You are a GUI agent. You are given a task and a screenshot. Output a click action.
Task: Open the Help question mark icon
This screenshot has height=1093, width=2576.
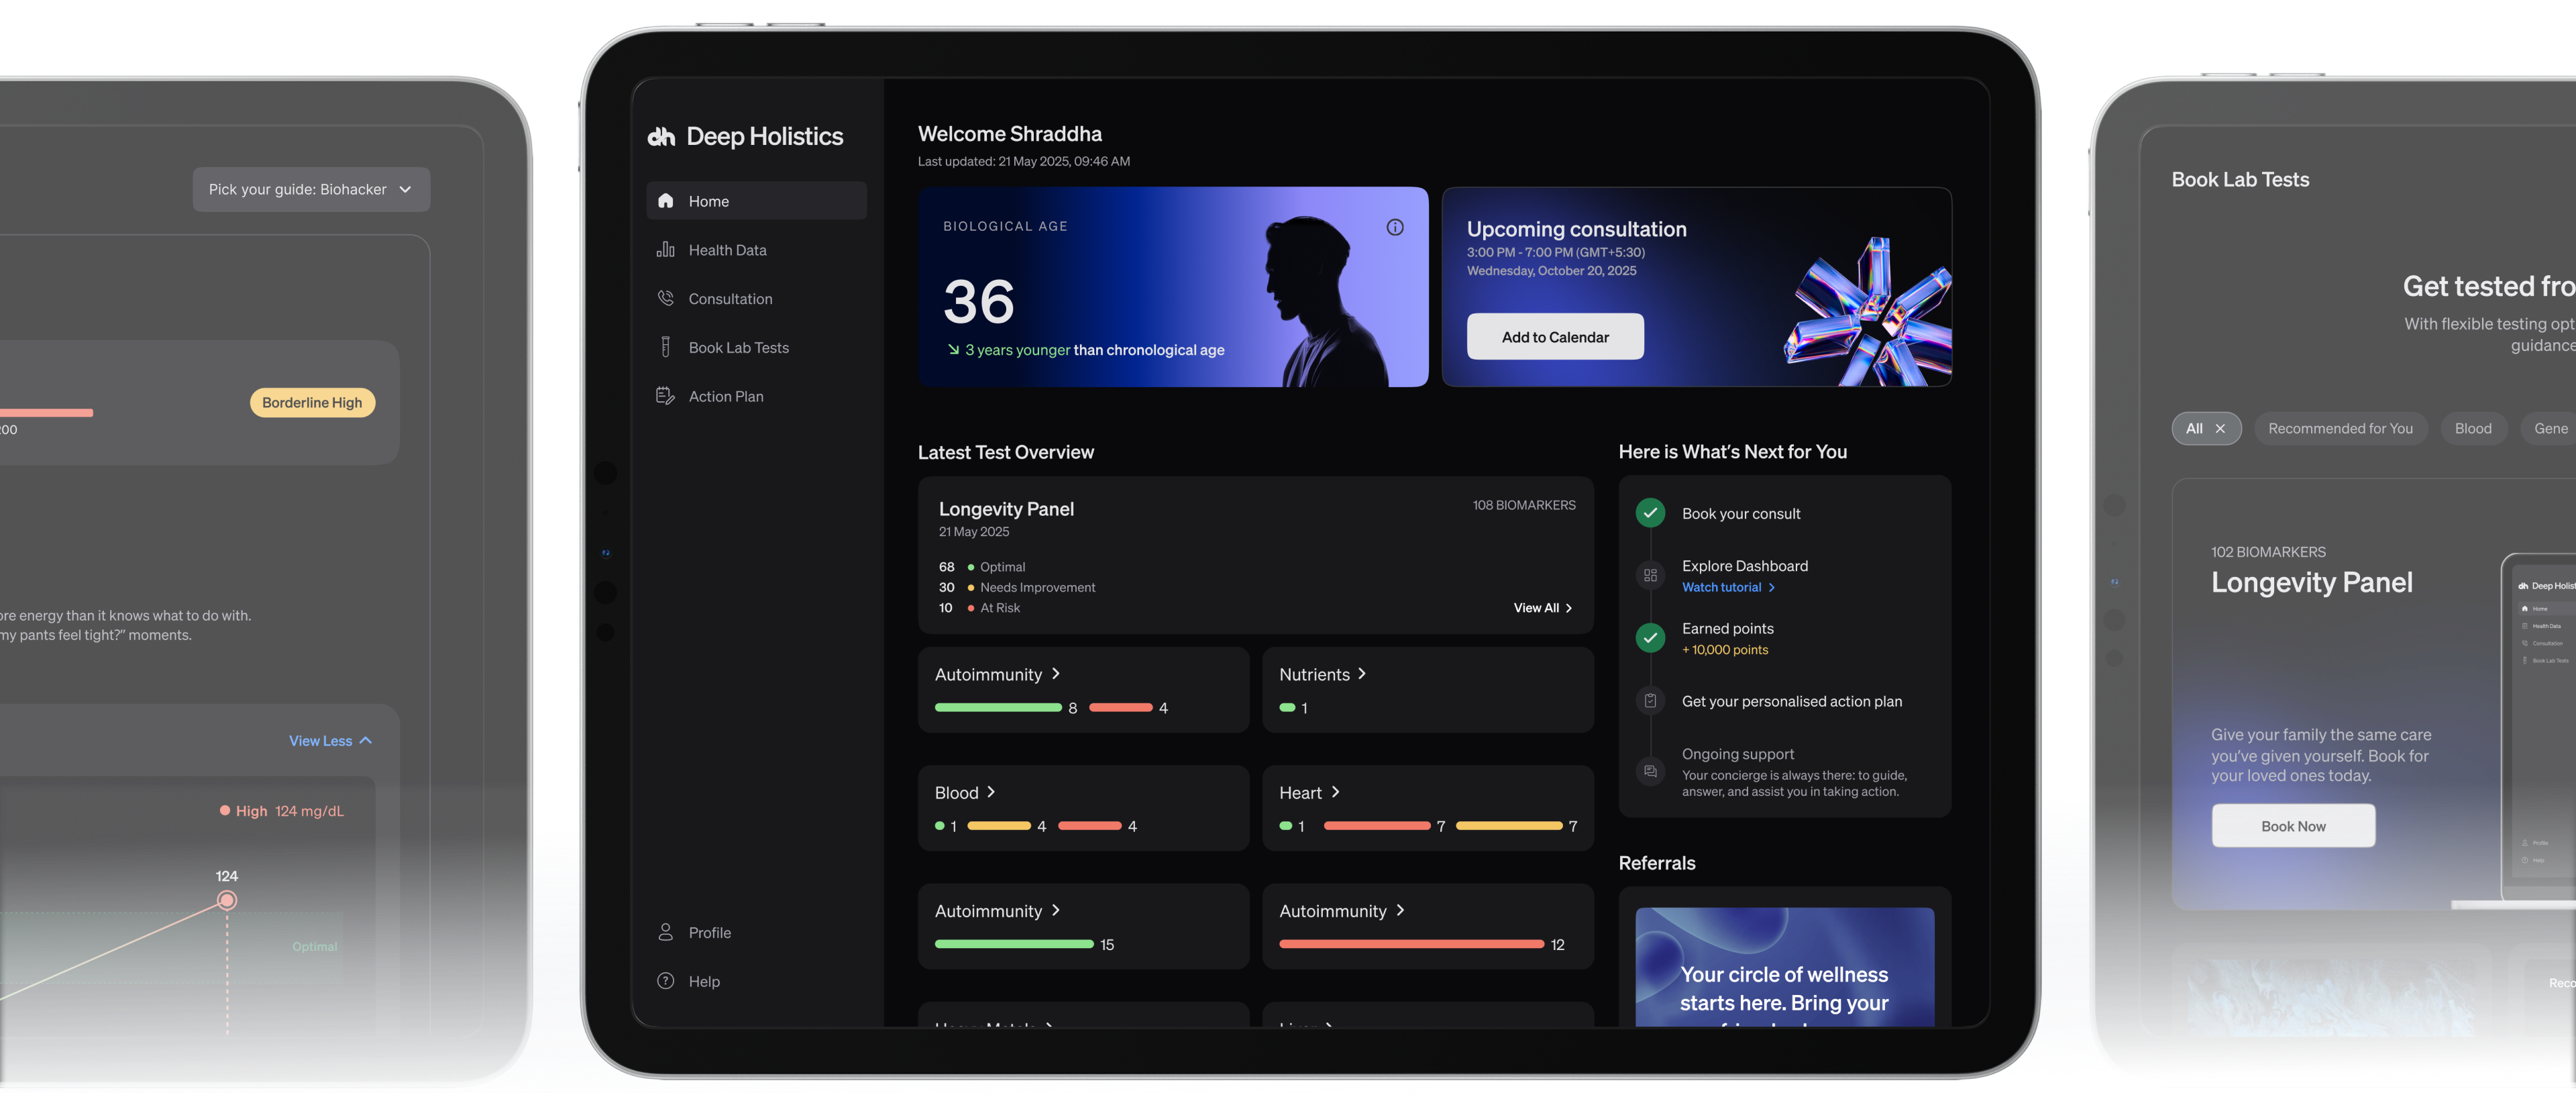pos(665,981)
